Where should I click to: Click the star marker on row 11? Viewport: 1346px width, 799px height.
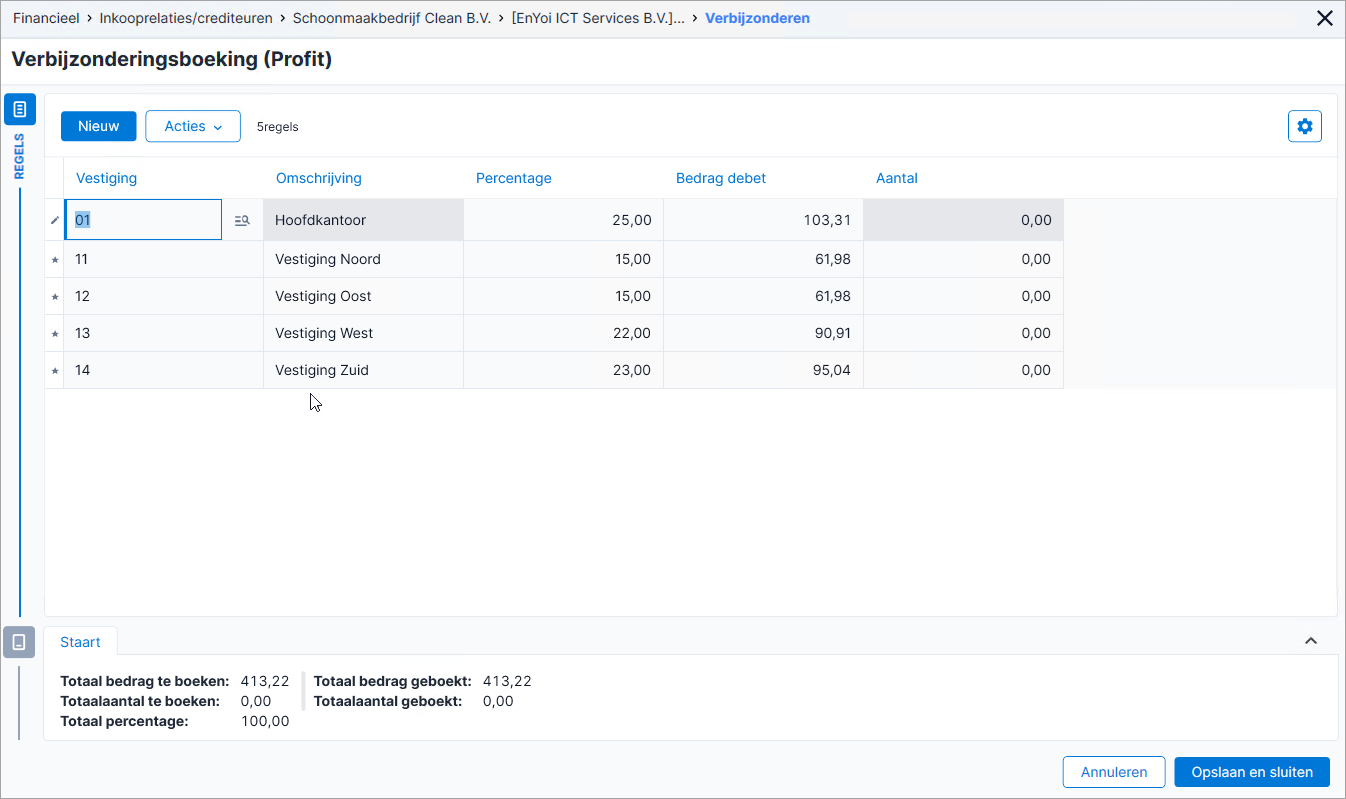[54, 259]
